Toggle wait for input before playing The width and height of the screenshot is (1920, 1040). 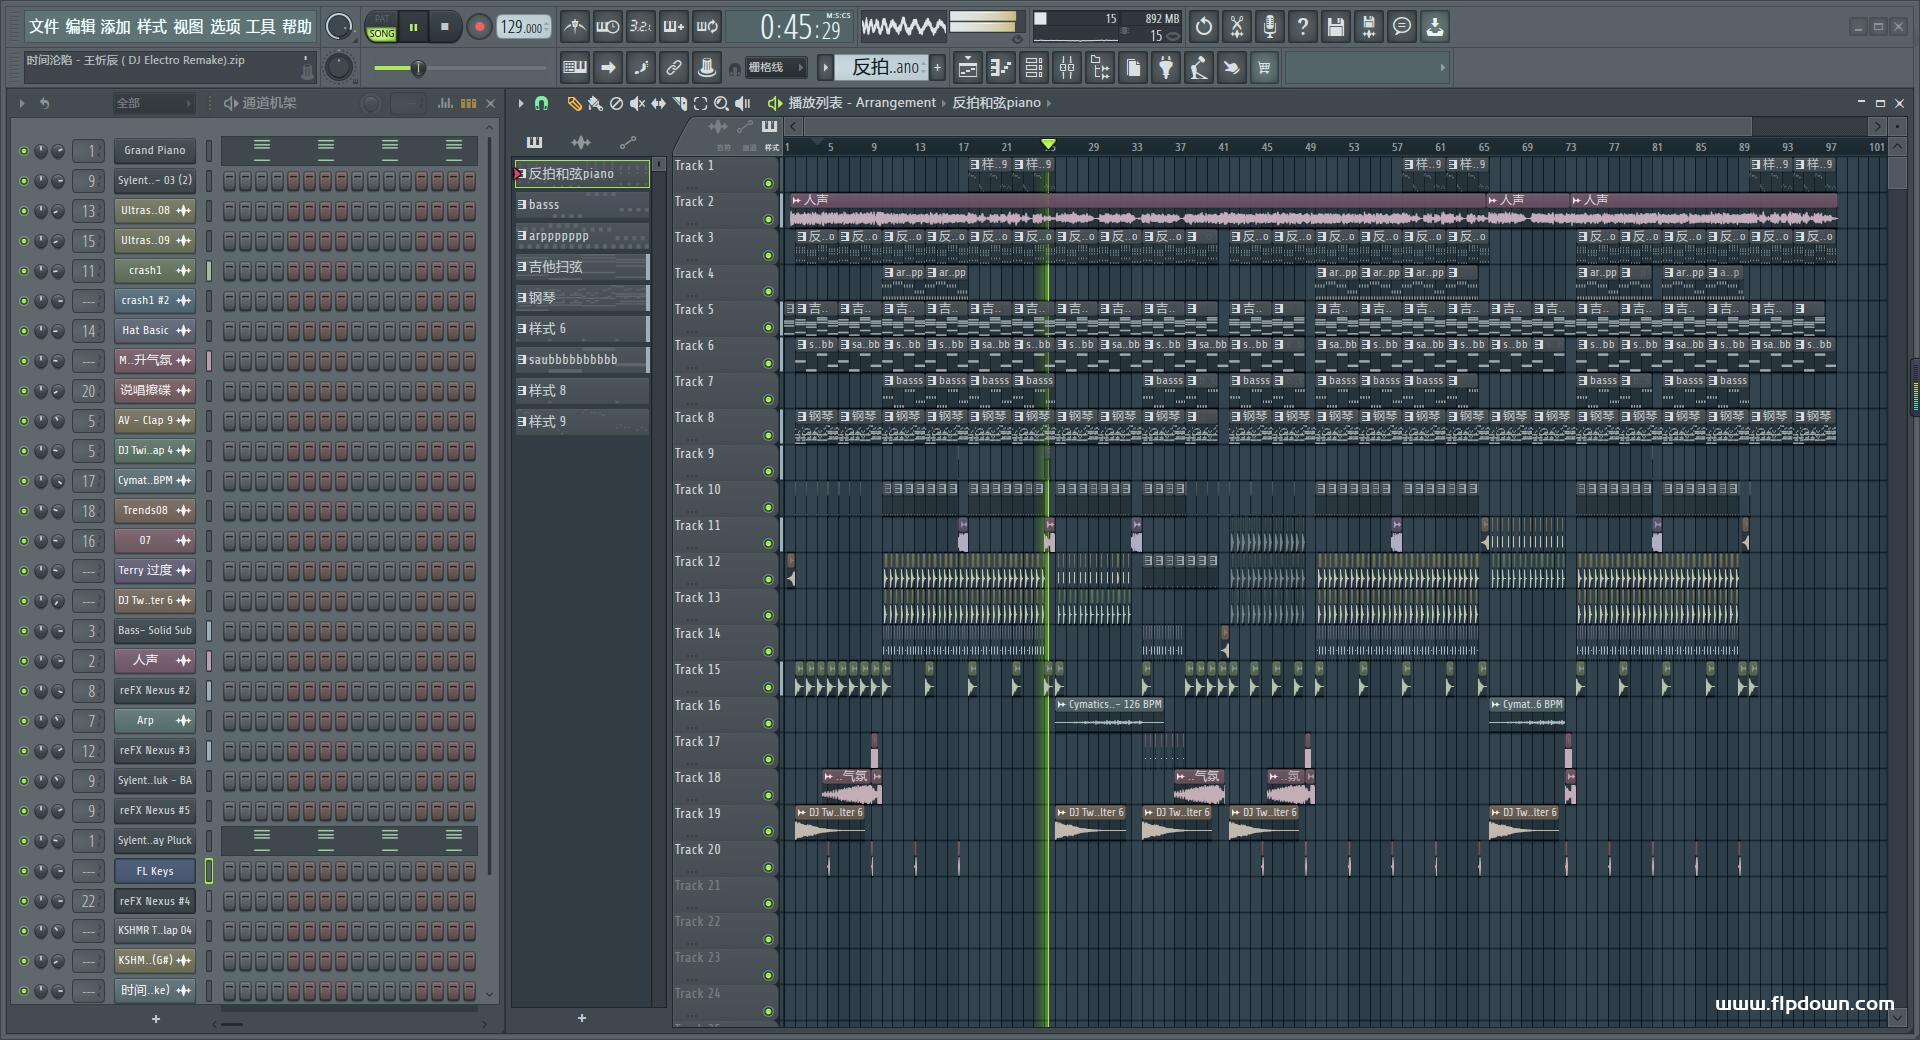pyautogui.click(x=607, y=27)
